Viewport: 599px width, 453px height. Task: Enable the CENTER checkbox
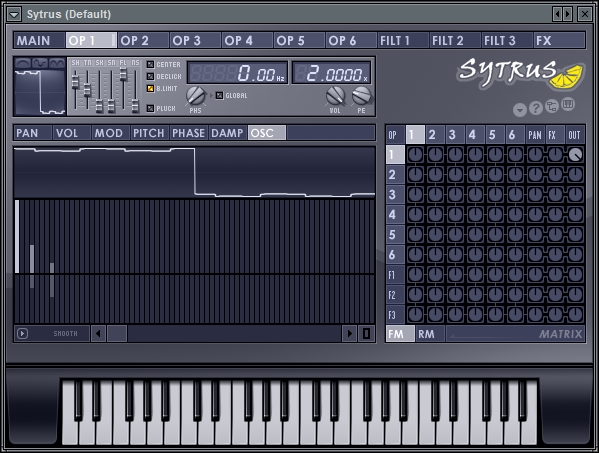point(151,65)
